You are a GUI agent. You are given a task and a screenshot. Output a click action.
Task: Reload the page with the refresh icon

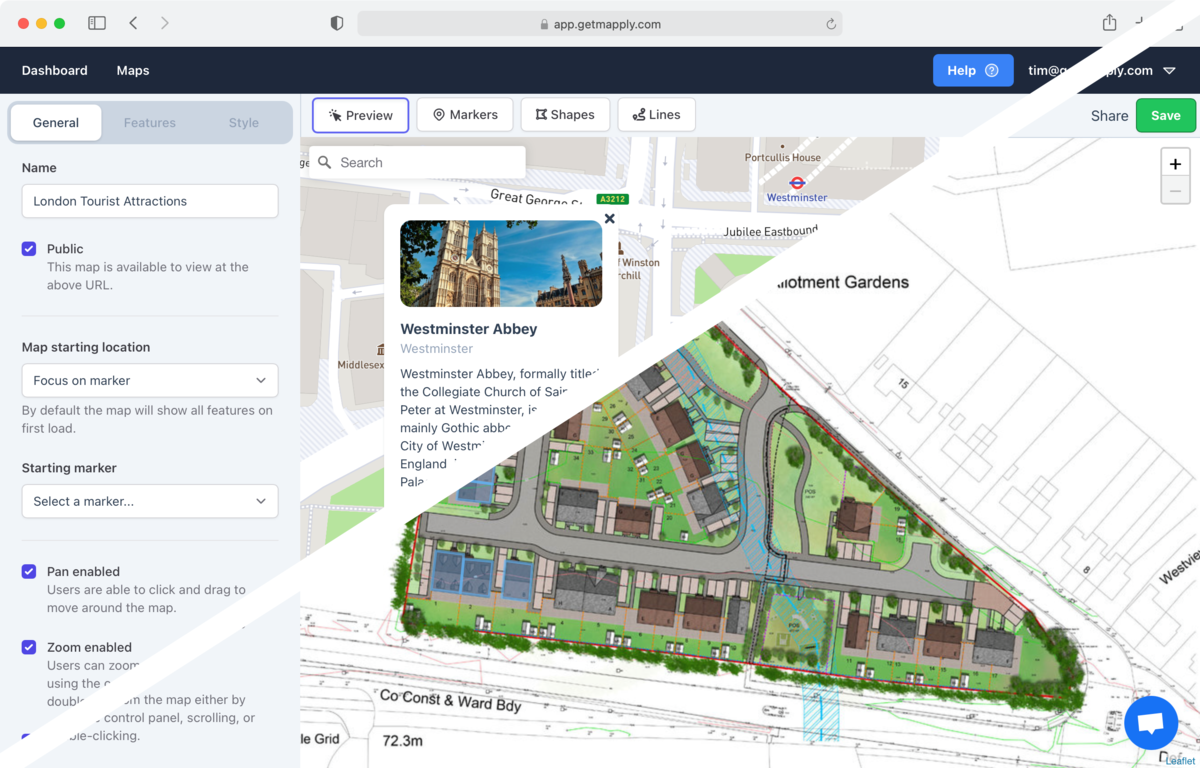pyautogui.click(x=830, y=24)
